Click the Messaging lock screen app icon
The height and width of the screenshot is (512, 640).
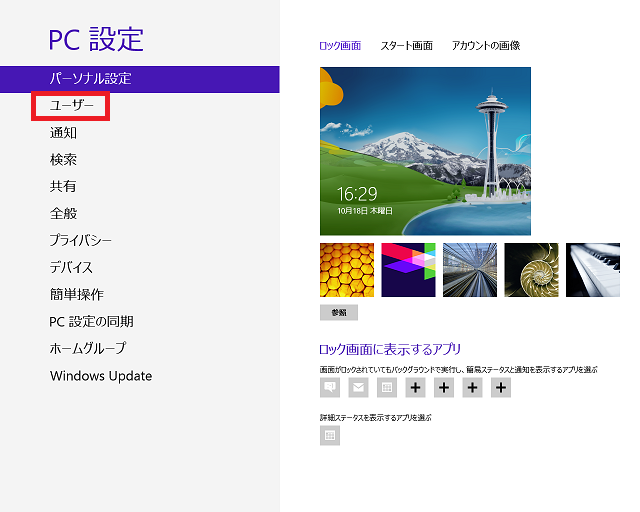coord(329,388)
